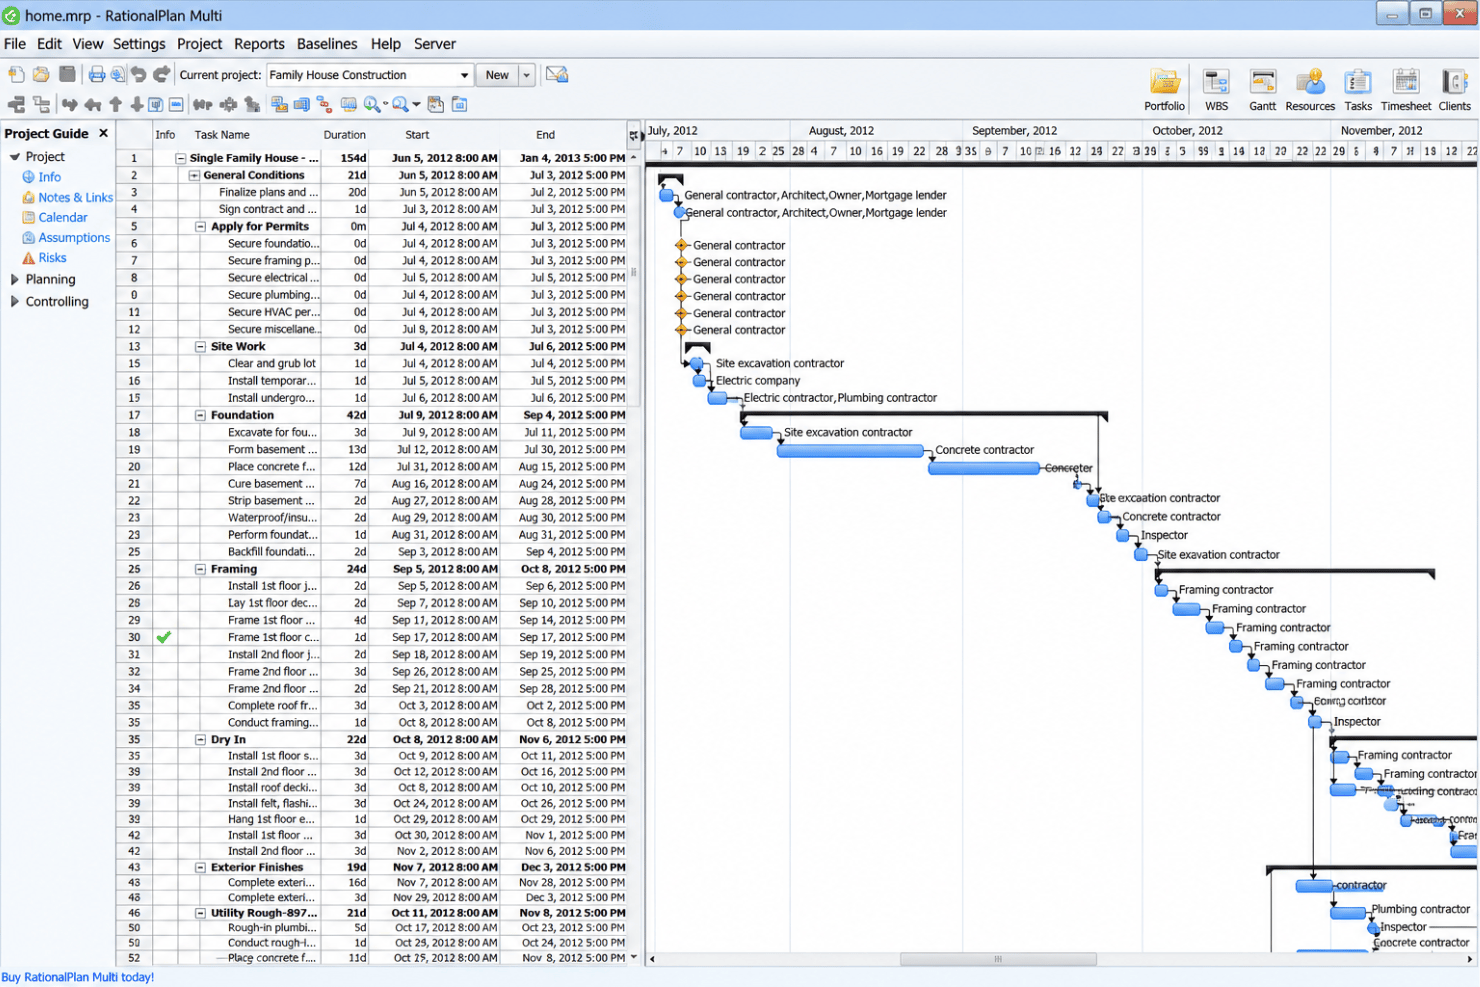Link tasks icon in toolbar
The width and height of the screenshot is (1480, 987).
click(203, 105)
